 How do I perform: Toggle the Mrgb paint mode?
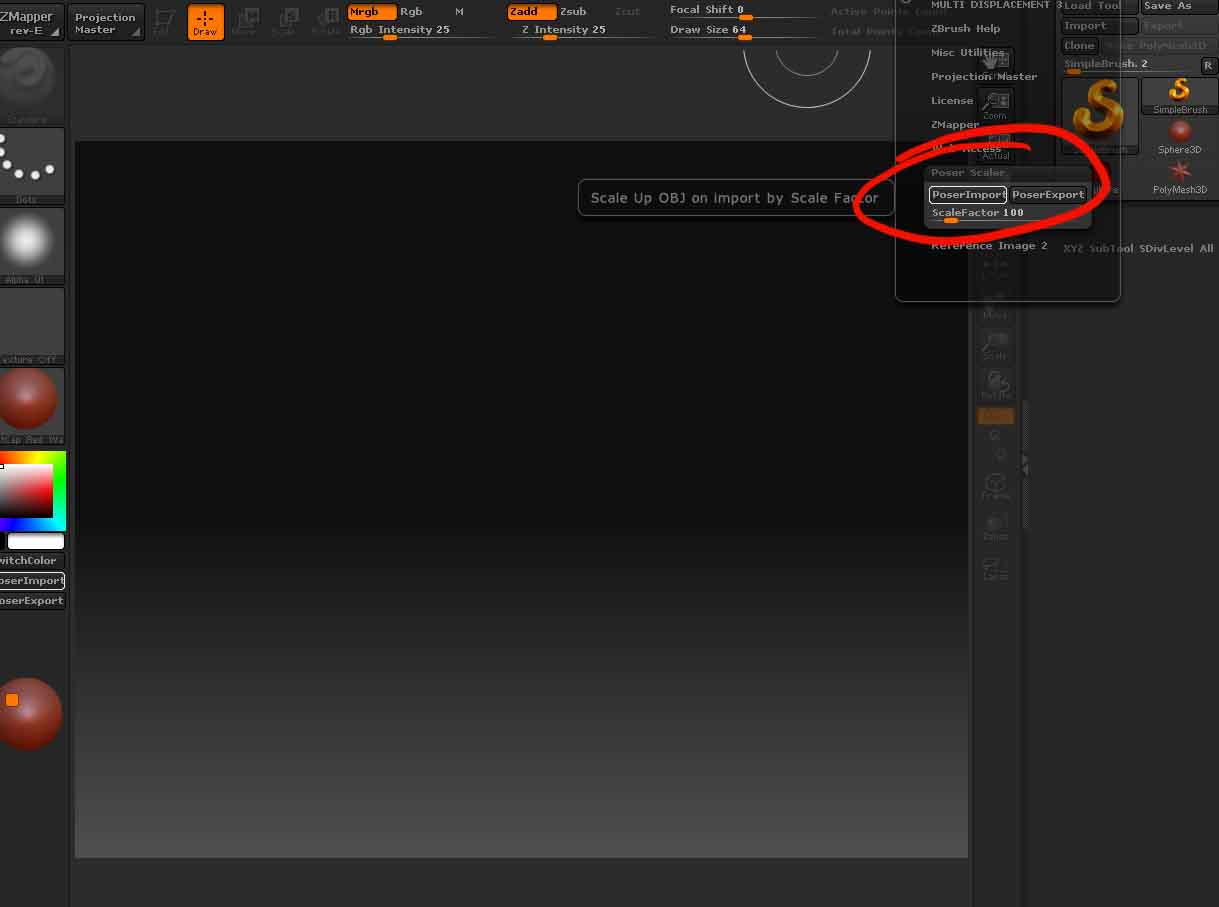click(371, 12)
